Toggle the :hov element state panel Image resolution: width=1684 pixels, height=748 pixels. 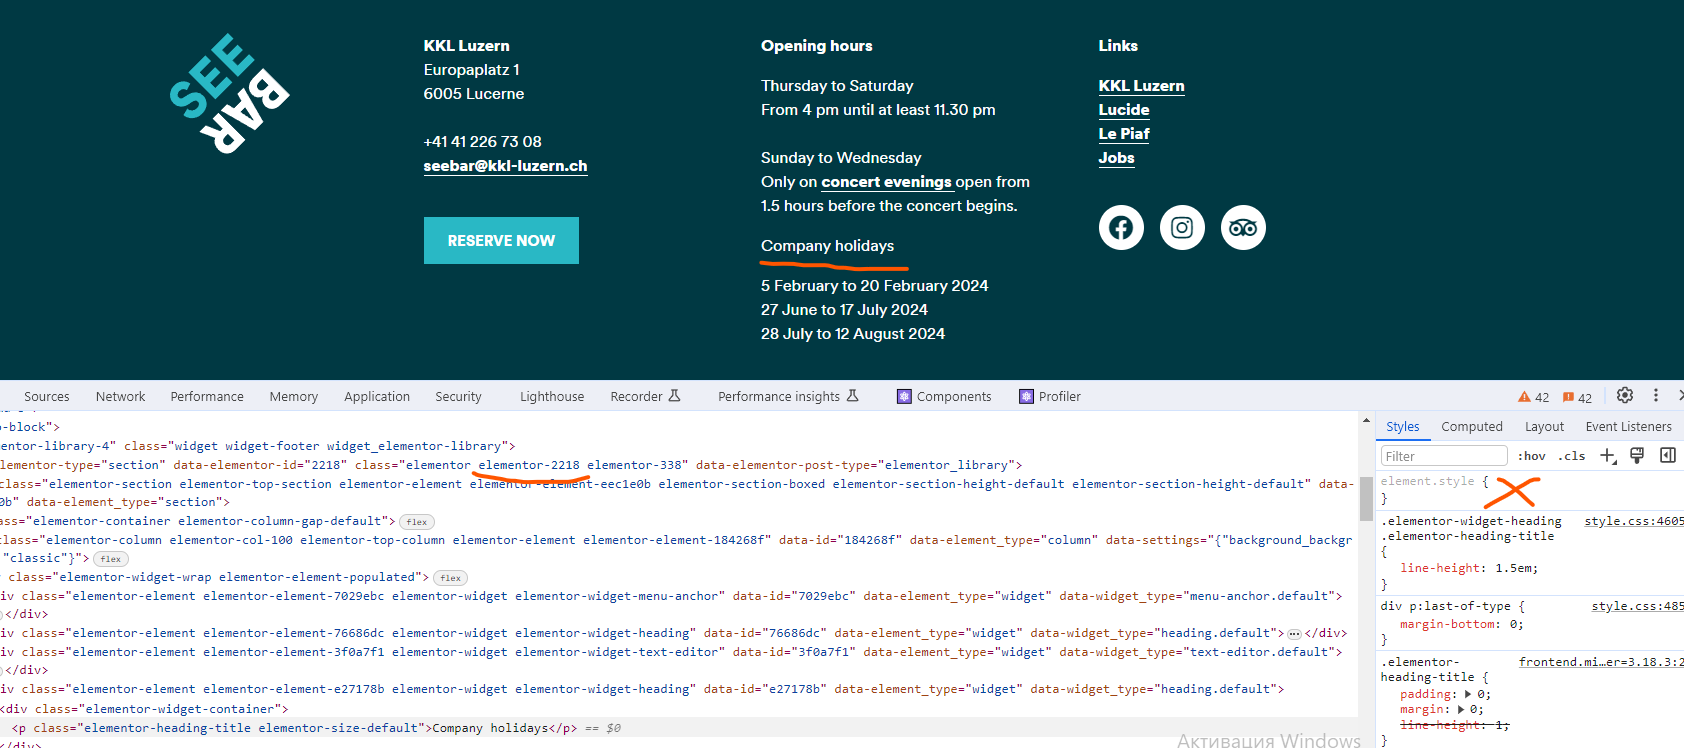[1531, 456]
